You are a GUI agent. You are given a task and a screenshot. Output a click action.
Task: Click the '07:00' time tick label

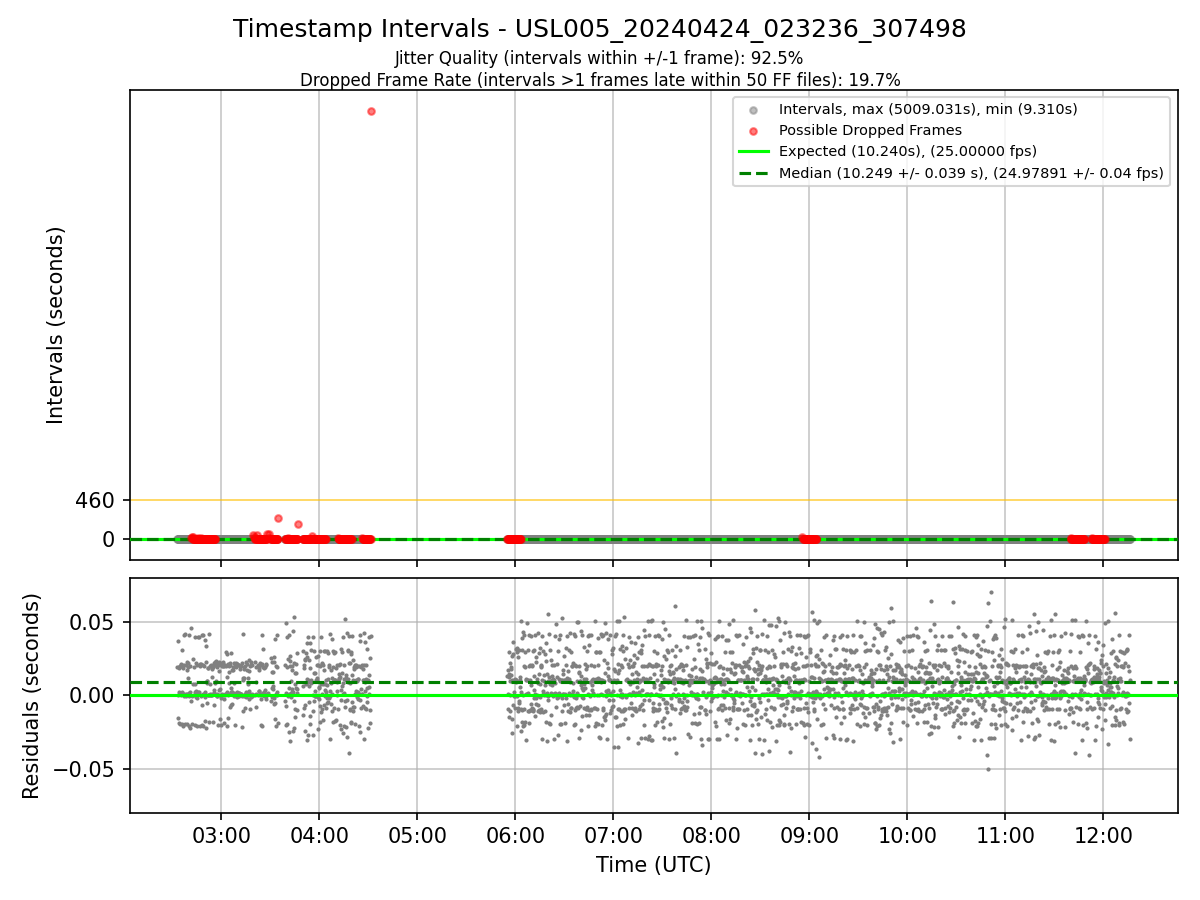tap(613, 834)
